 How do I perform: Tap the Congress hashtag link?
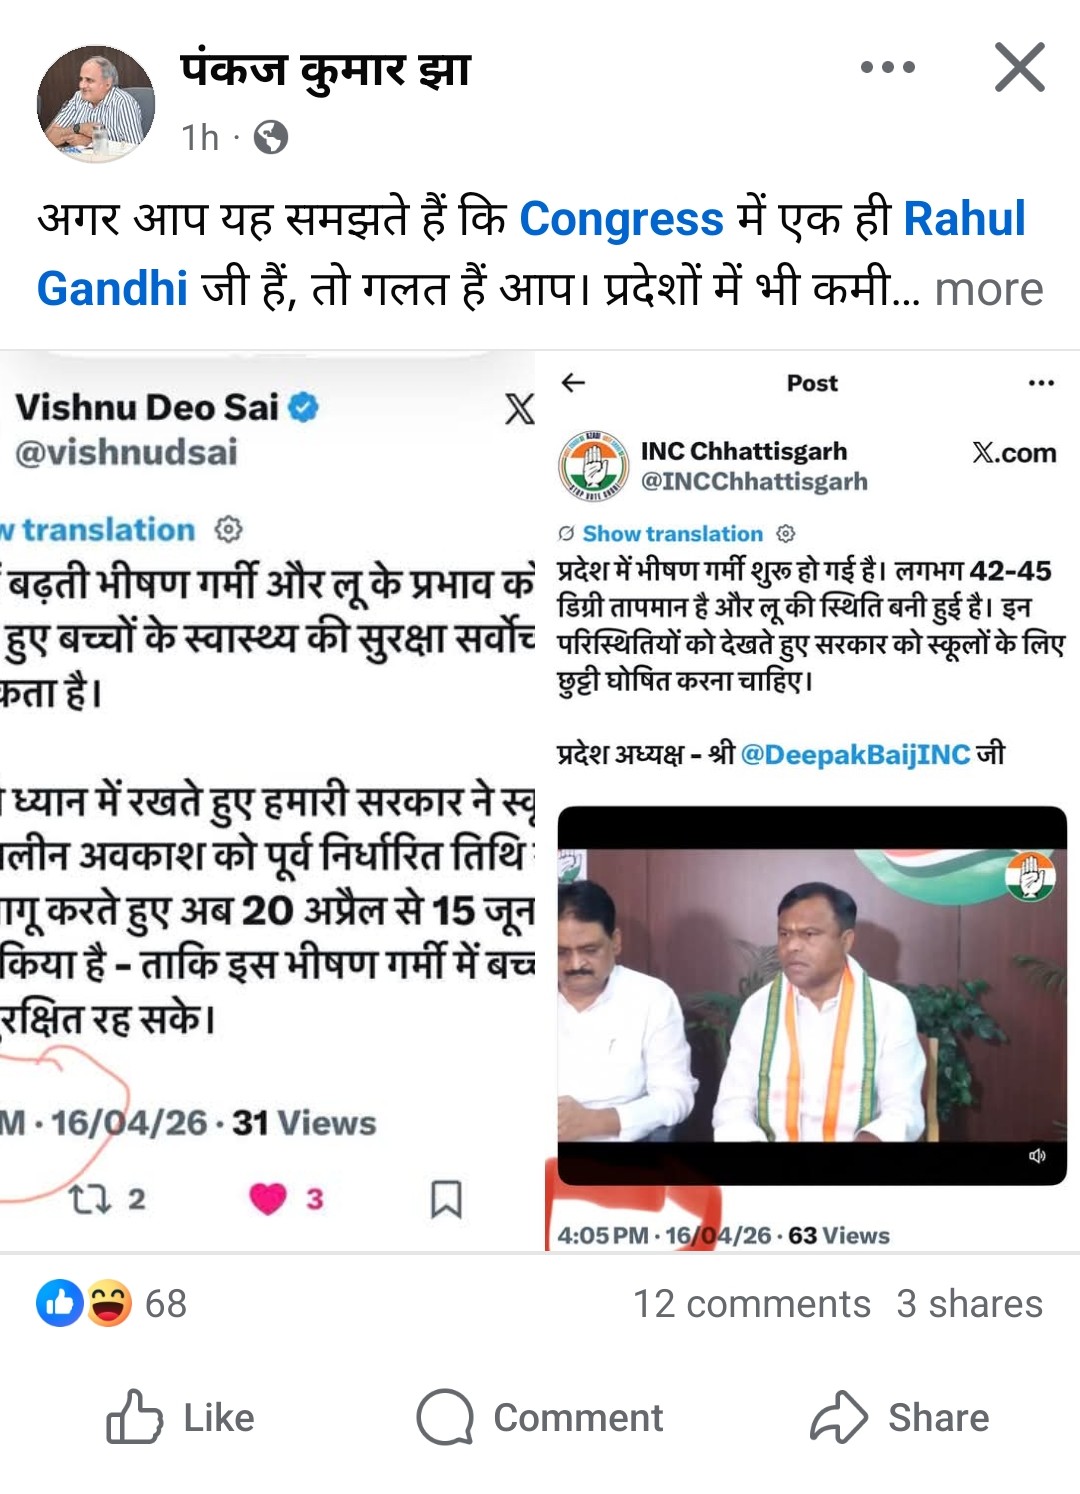tap(621, 219)
